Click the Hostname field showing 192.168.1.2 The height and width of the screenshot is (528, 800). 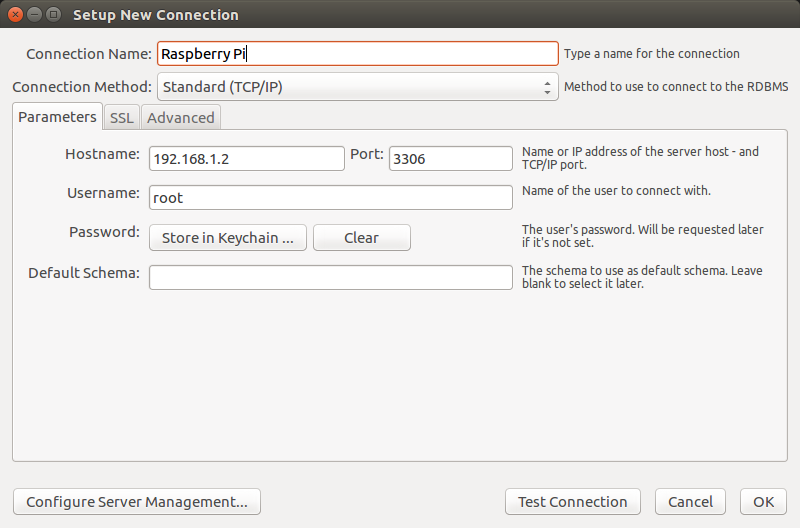(247, 159)
